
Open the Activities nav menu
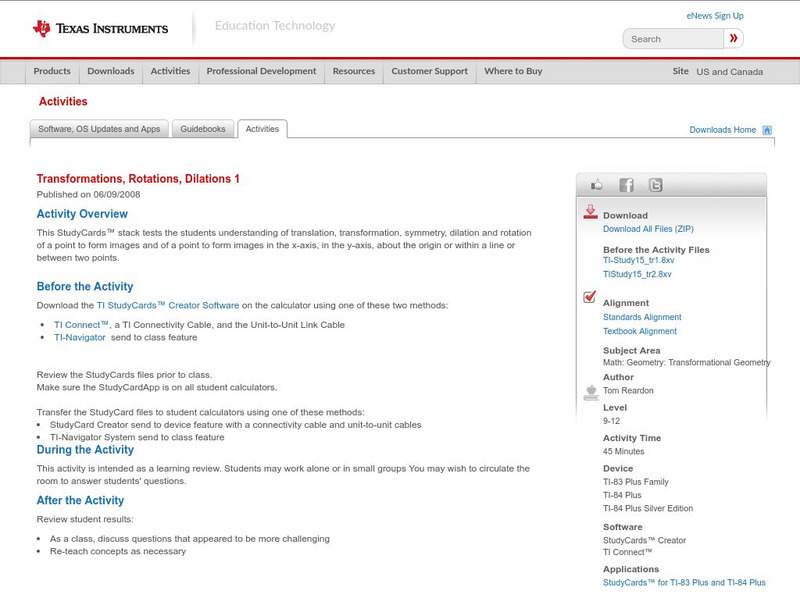tap(170, 71)
